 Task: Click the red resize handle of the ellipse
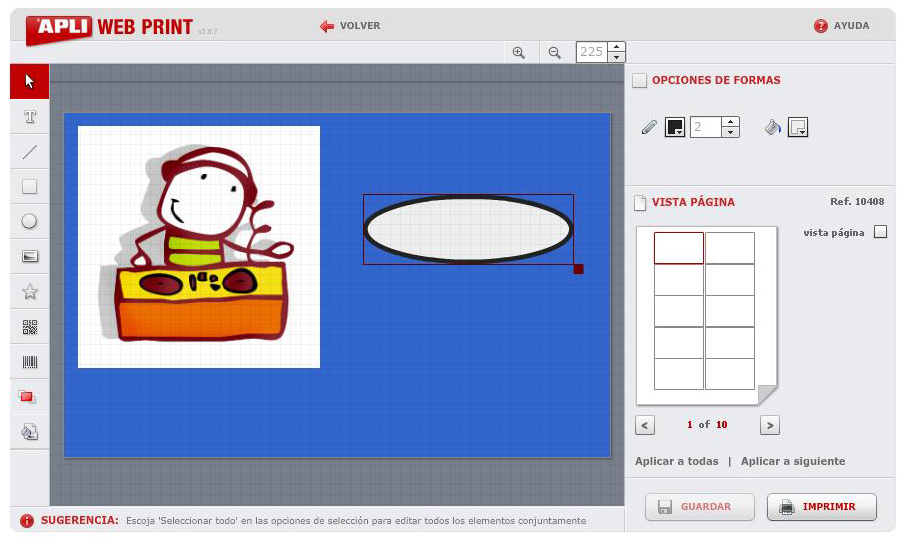click(578, 269)
